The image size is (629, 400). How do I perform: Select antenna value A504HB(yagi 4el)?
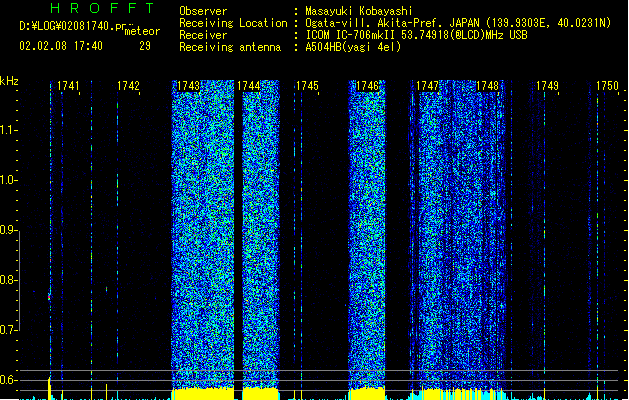[353, 47]
